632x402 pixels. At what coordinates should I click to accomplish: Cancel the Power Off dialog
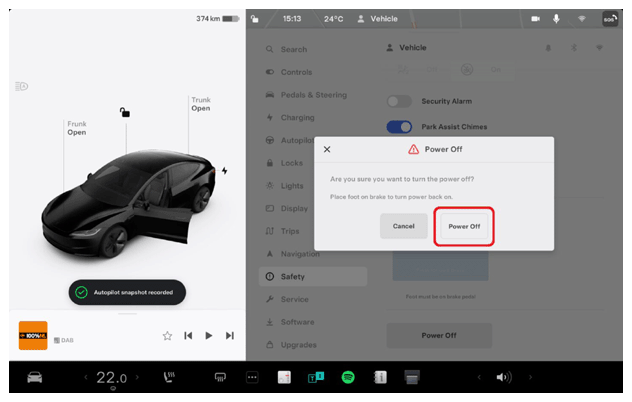(x=403, y=226)
